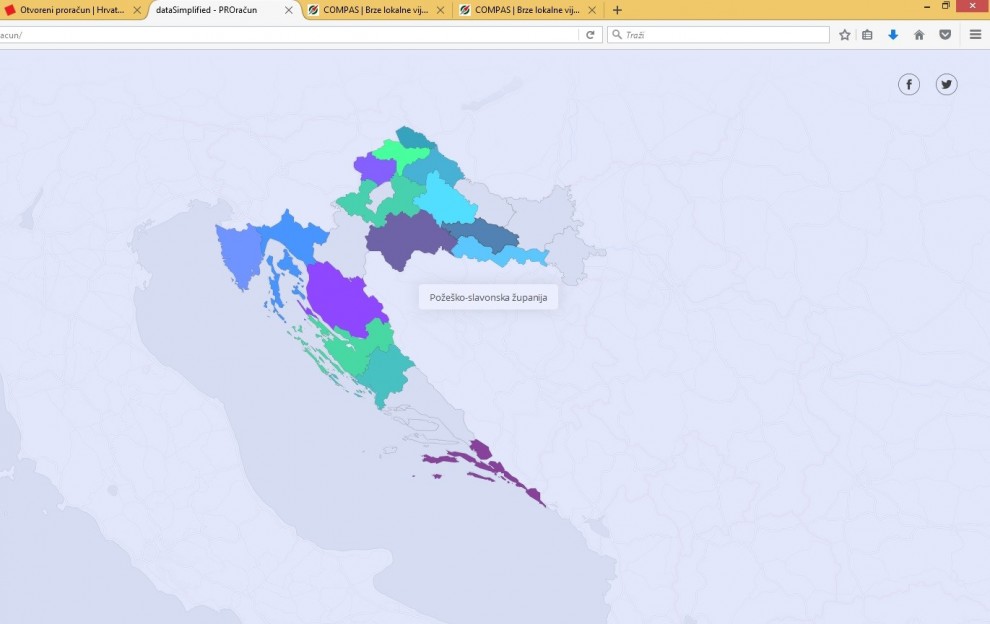Close the dataSimplified - PRORačun tab
Screen dimensions: 990x624
(289, 10)
